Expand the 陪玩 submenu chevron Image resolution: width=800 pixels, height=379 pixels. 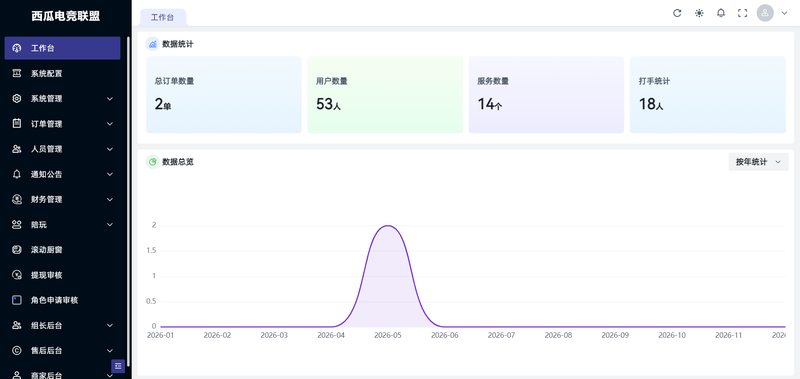pos(110,224)
